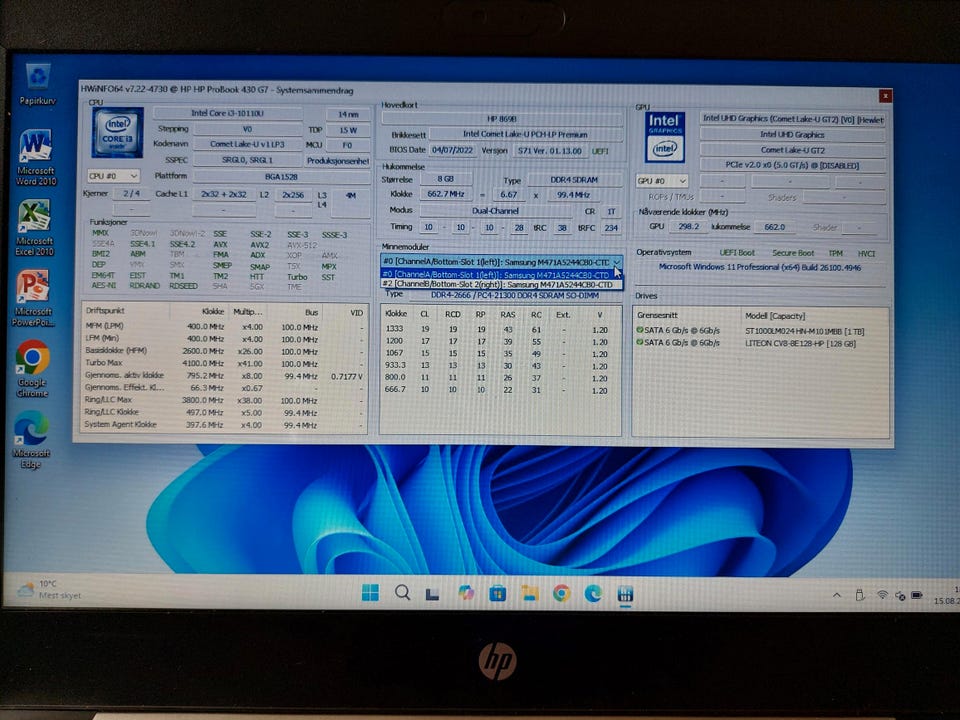Click the 8 GB memory size value
960x720 pixels.
[445, 179]
